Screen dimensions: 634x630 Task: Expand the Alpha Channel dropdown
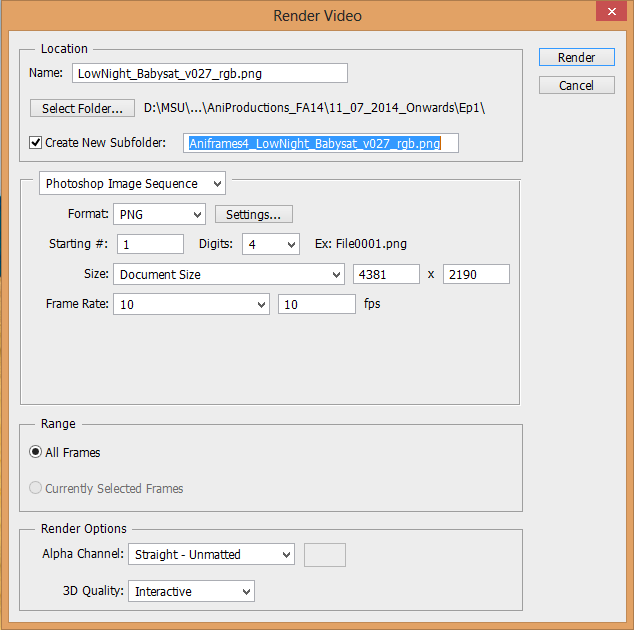pos(211,554)
